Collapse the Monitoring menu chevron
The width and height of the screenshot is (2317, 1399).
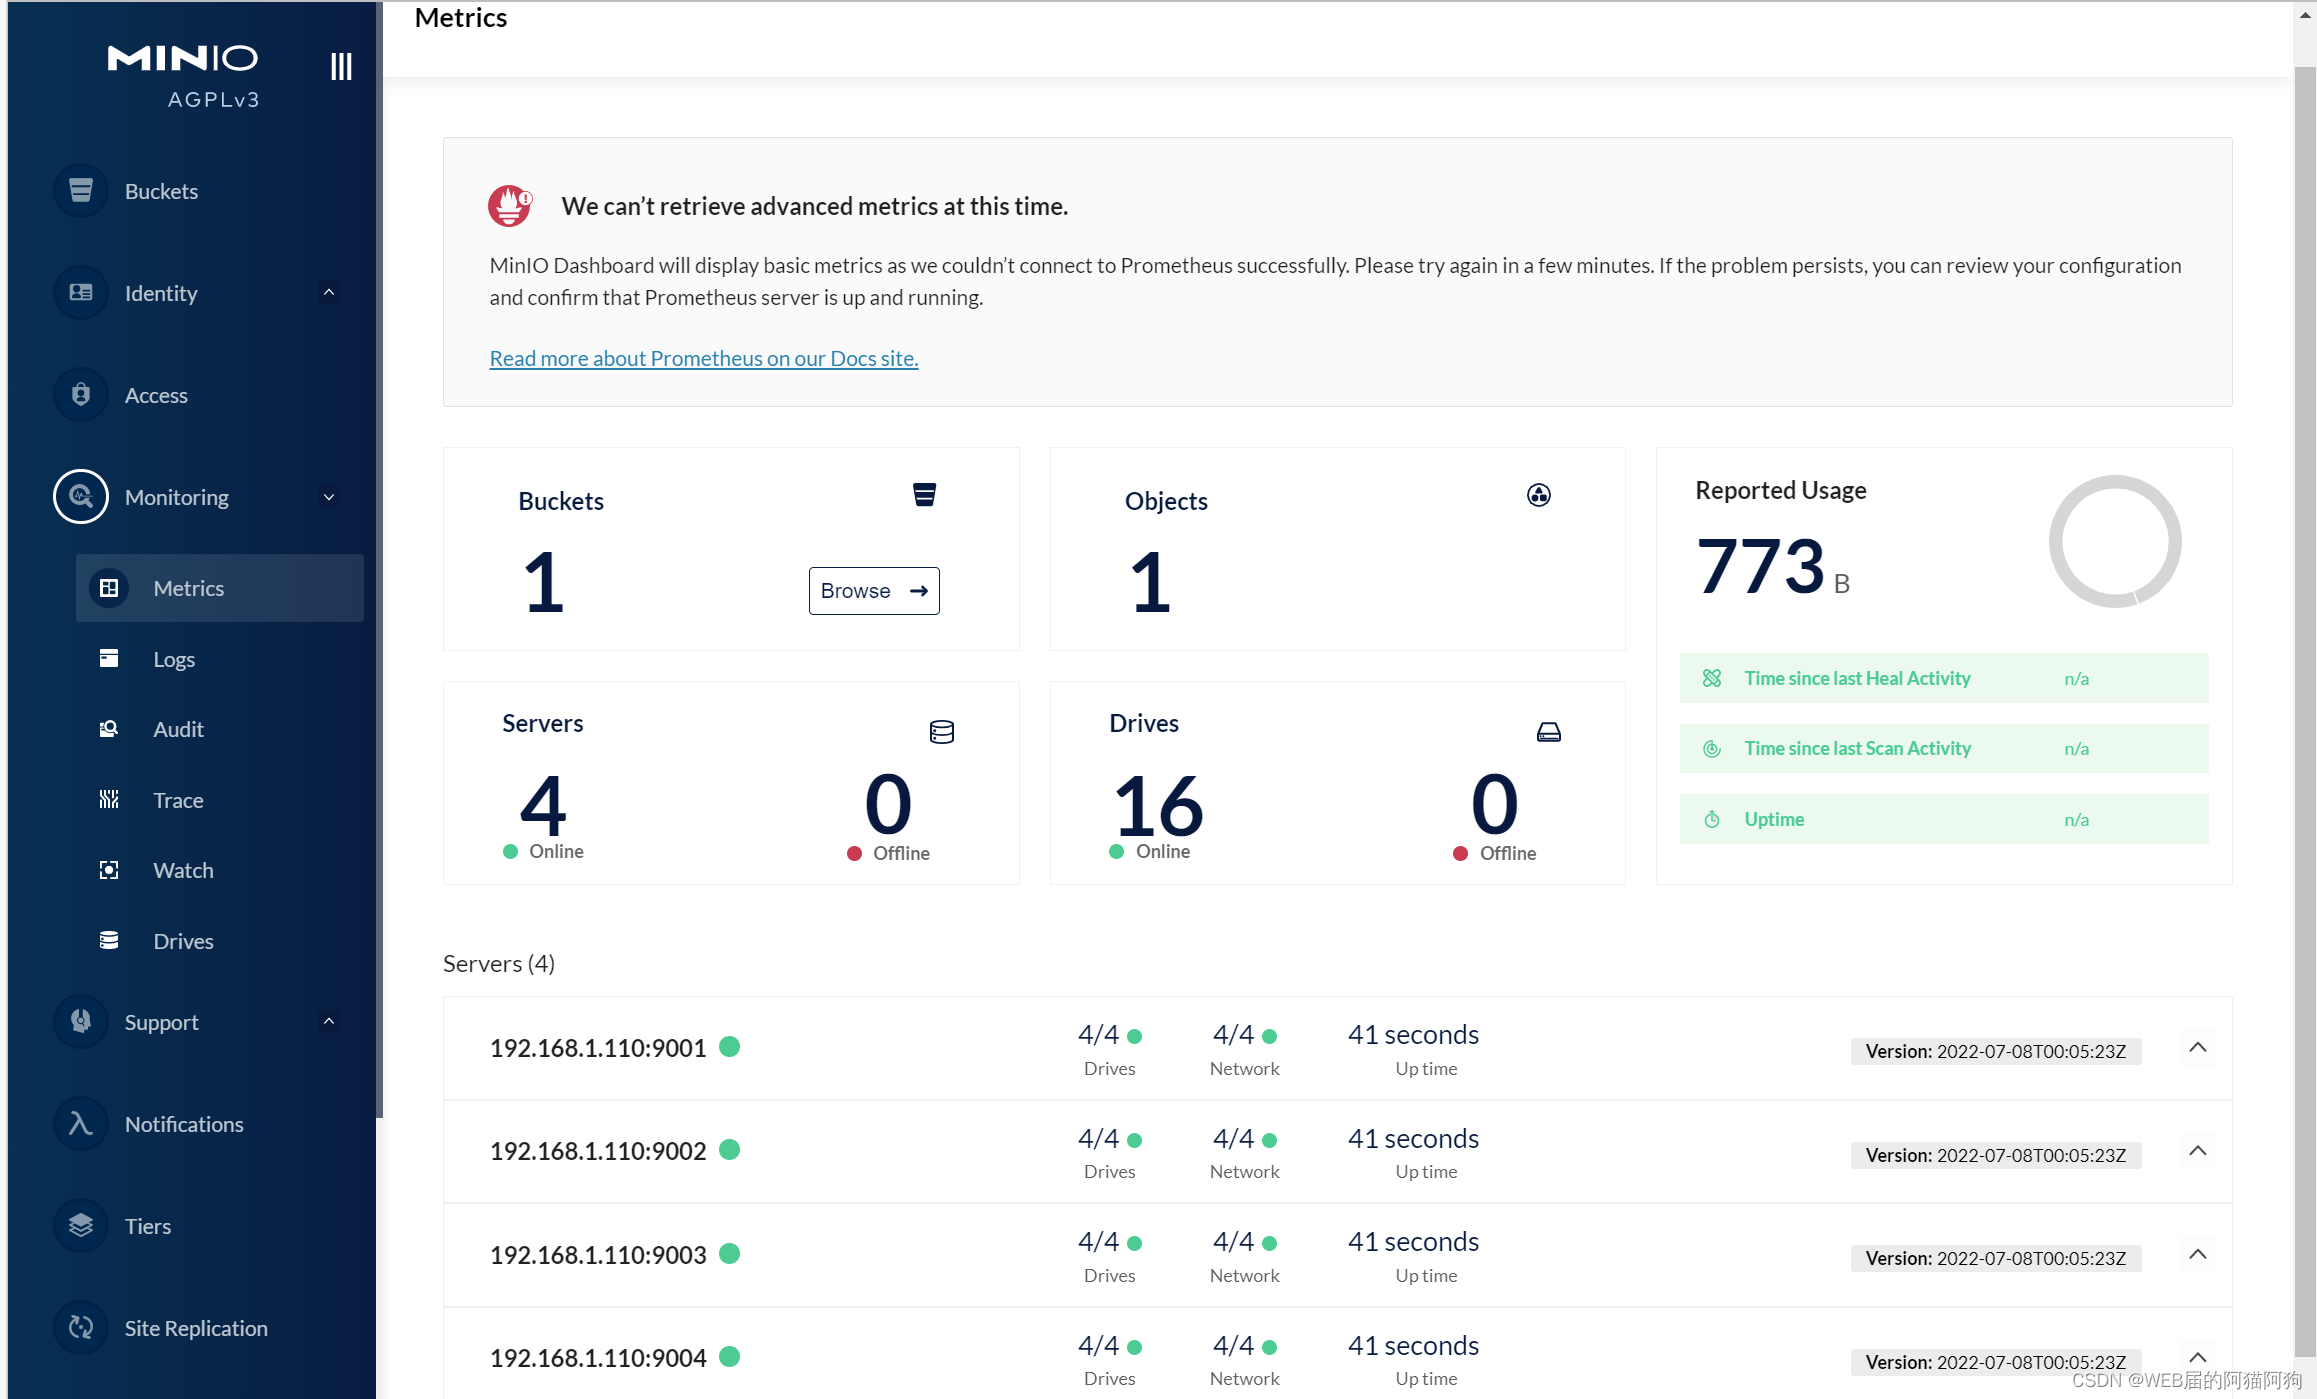(x=329, y=496)
